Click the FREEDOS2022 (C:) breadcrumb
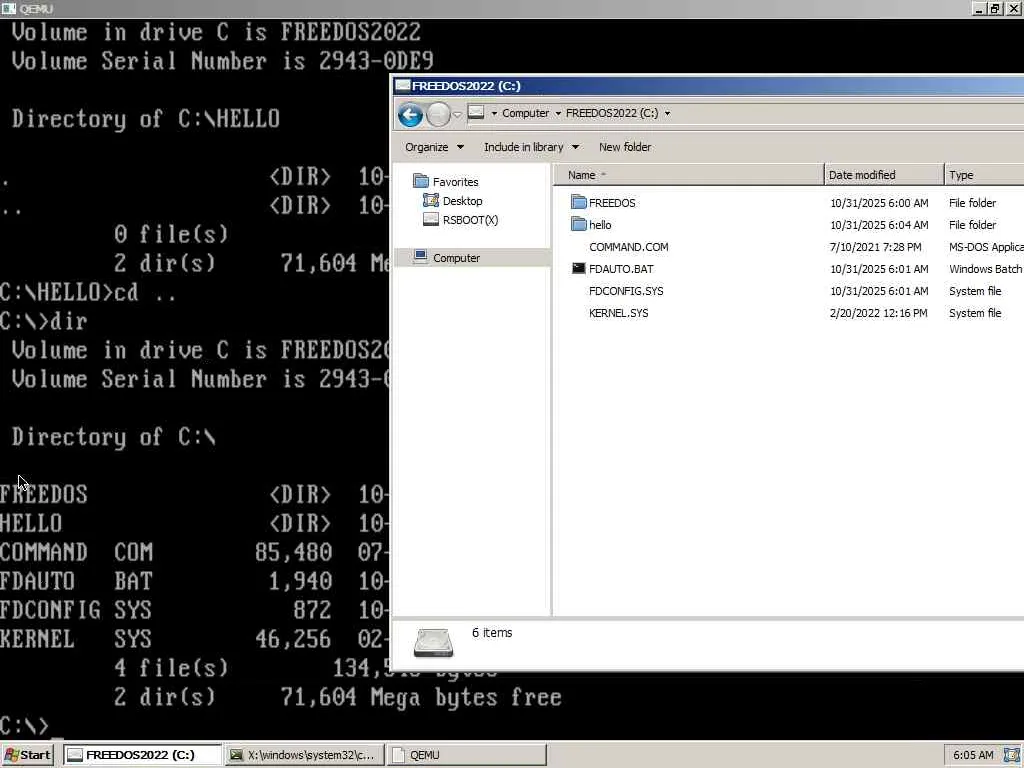1024x768 pixels. click(x=612, y=113)
